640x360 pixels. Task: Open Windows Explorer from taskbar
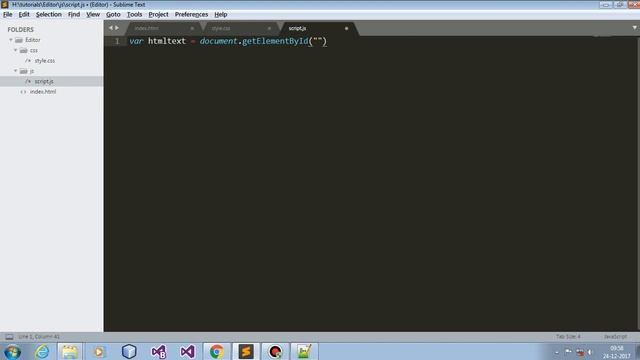pyautogui.click(x=70, y=352)
